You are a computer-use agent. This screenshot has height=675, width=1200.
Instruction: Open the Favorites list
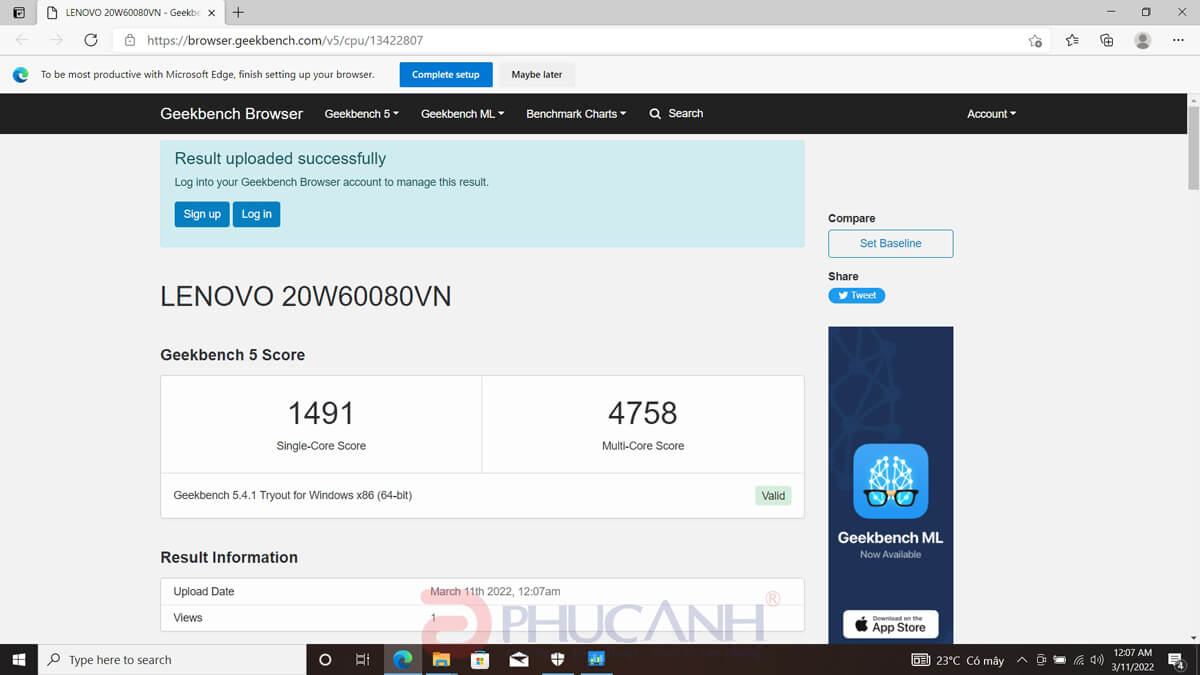(x=1072, y=40)
